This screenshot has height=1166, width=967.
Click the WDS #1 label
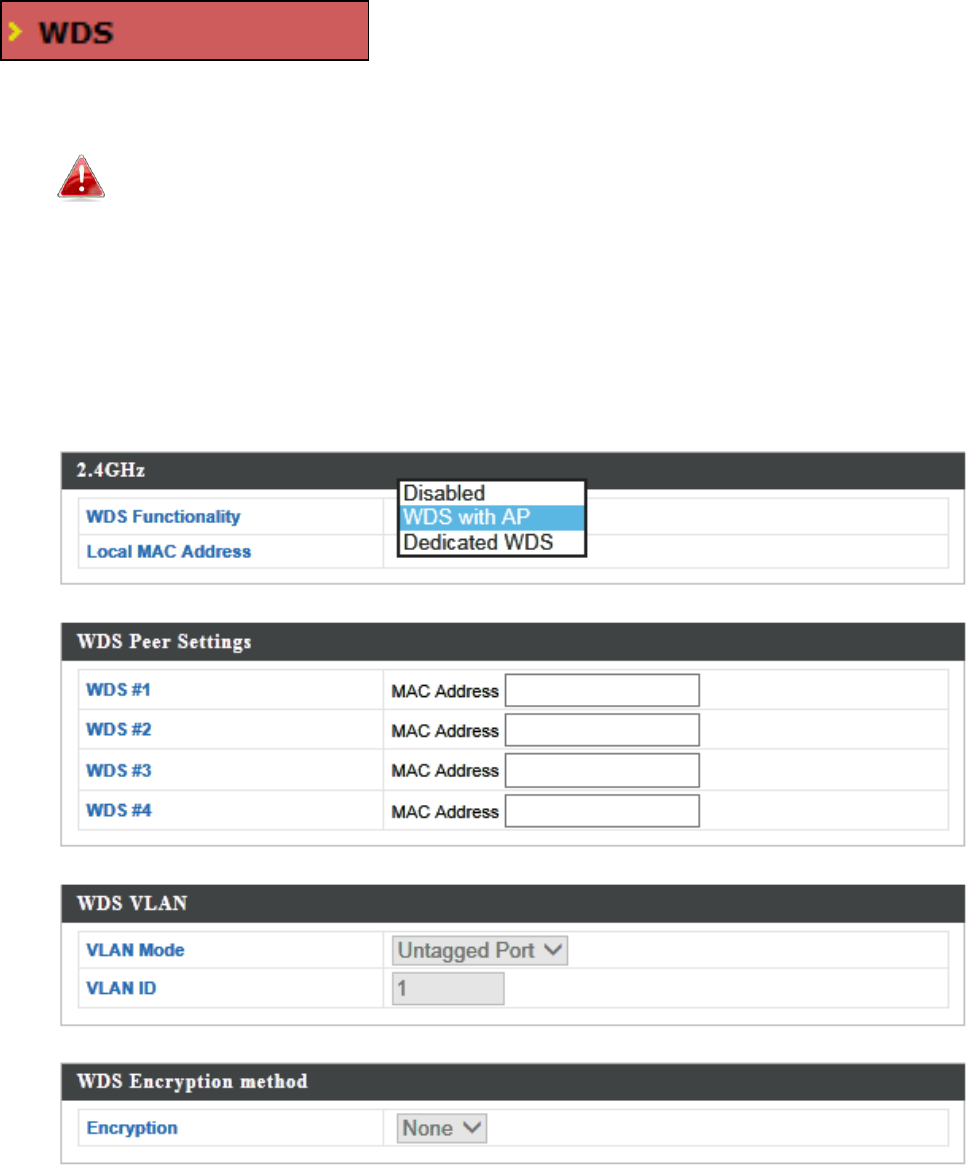click(118, 690)
